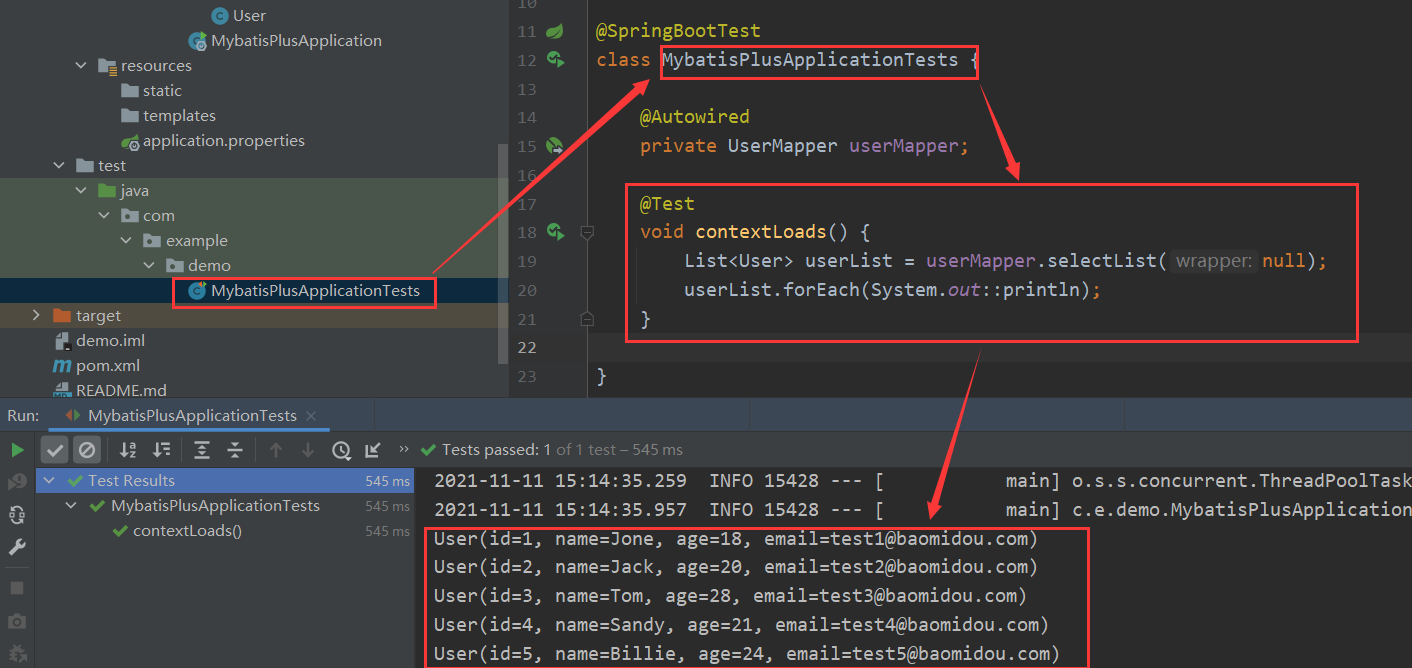Open pom.xml Maven file

[96, 366]
